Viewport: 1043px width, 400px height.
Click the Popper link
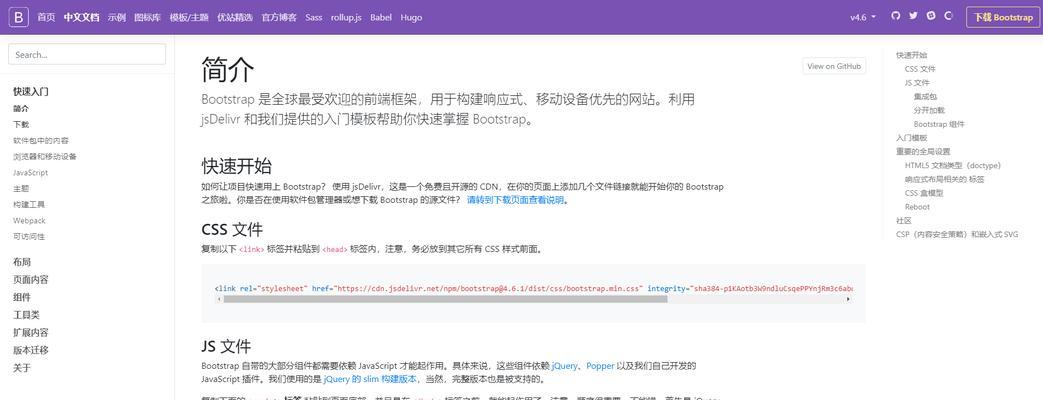click(x=601, y=365)
